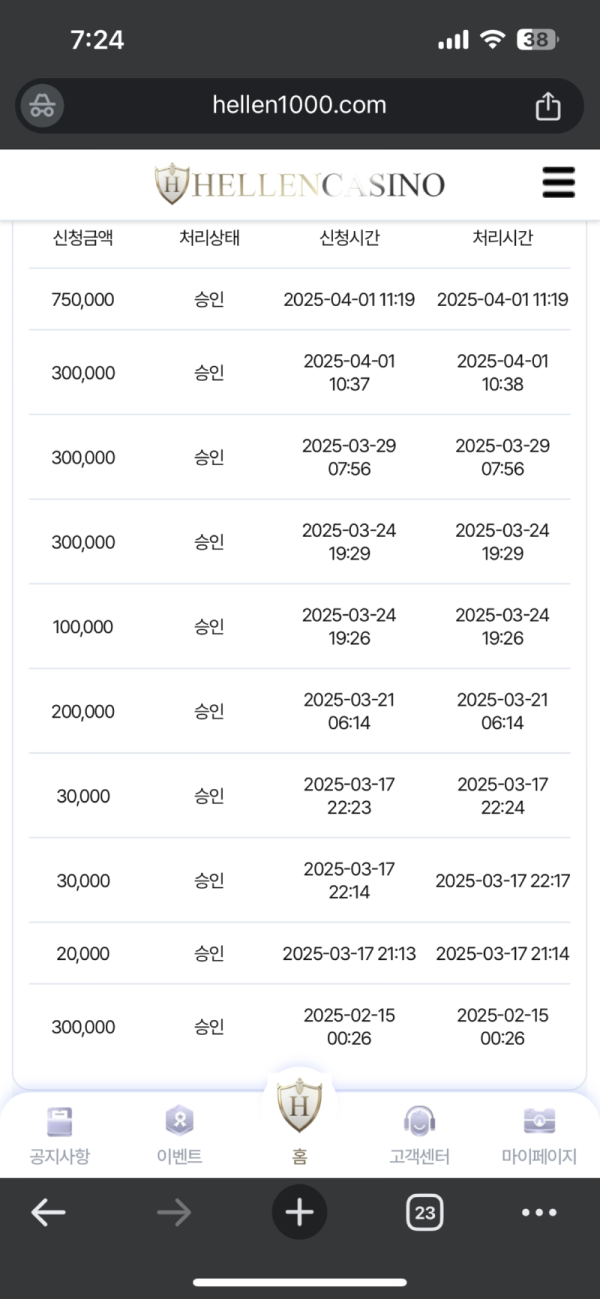Select the 2025-02-15 00:26 request row
The height and width of the screenshot is (1299, 600).
coord(299,1026)
